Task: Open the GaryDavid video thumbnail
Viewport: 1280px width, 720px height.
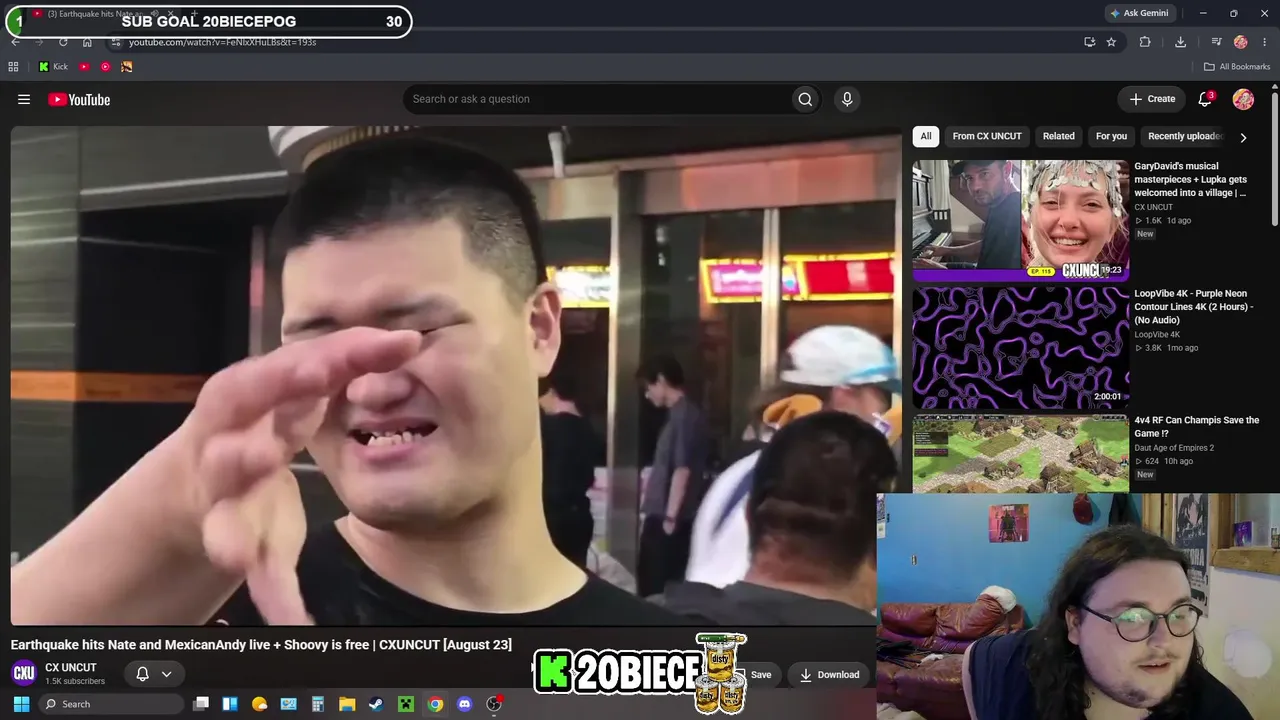Action: [x=1020, y=220]
